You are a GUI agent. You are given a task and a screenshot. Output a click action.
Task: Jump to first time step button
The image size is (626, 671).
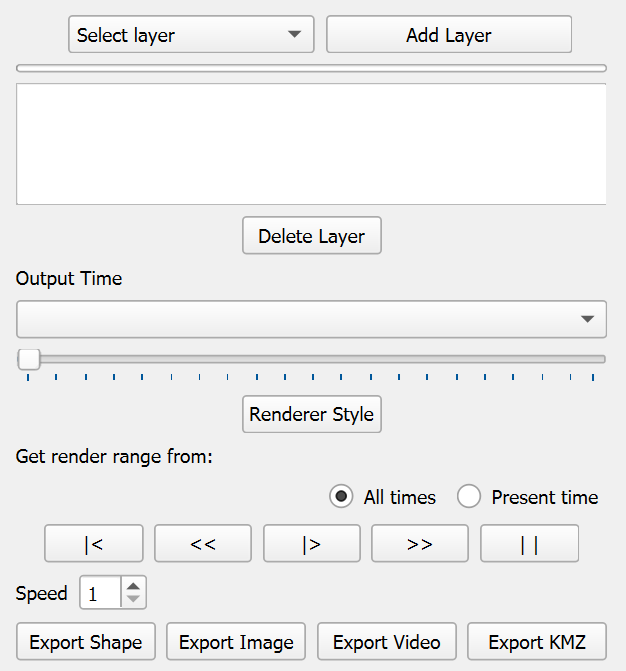point(94,544)
